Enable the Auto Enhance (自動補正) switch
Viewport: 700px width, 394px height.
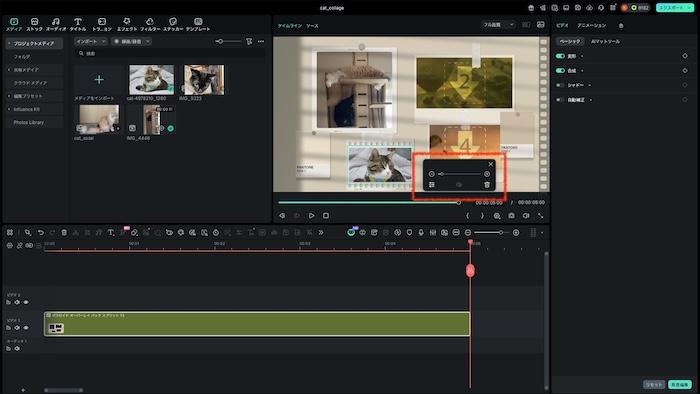click(x=560, y=100)
